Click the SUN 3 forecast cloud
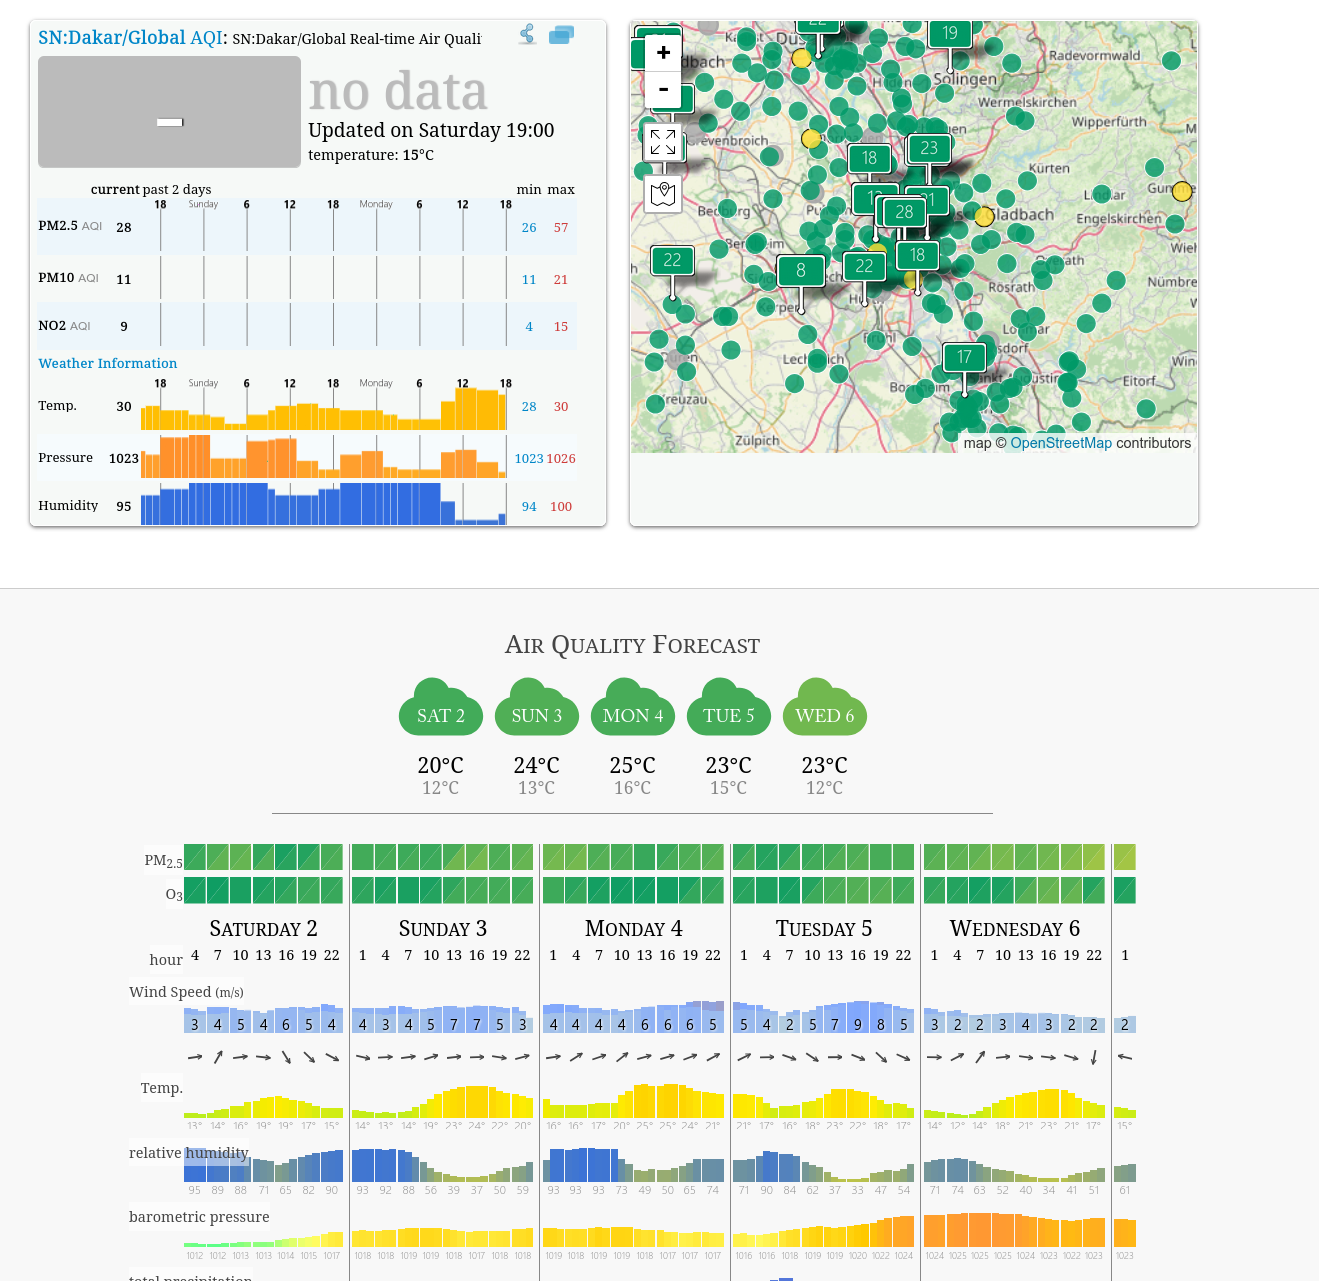 537,707
